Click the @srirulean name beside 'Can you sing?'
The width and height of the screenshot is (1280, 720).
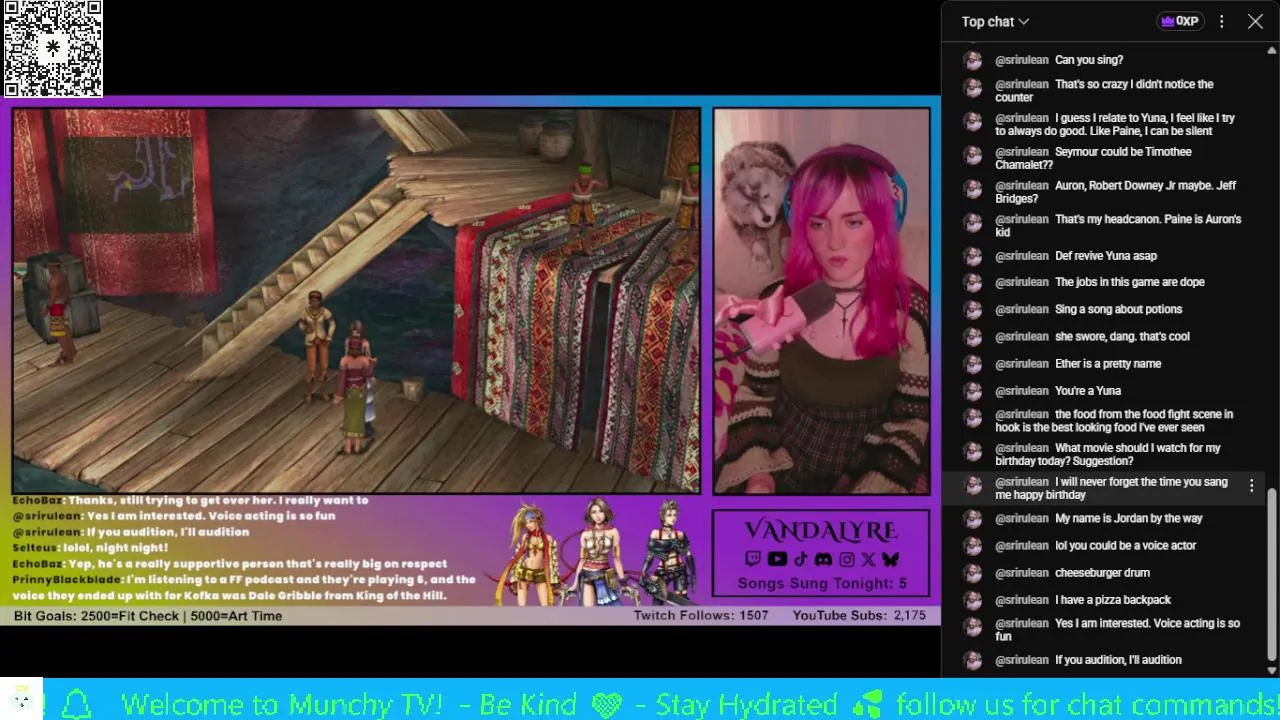(1022, 60)
